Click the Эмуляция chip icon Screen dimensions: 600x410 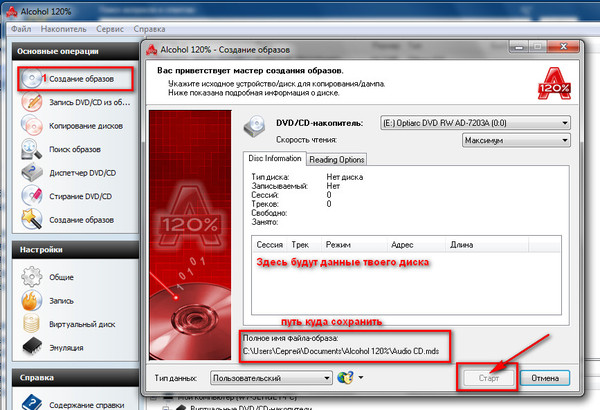point(32,347)
